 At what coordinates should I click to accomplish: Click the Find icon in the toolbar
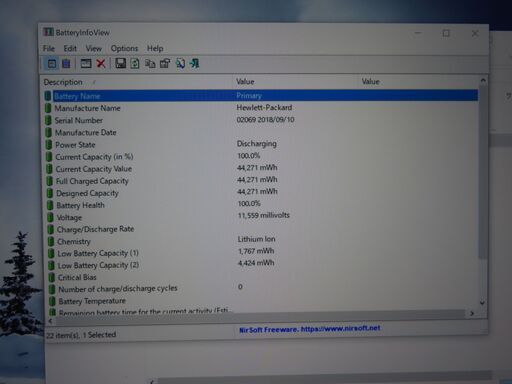(x=180, y=63)
